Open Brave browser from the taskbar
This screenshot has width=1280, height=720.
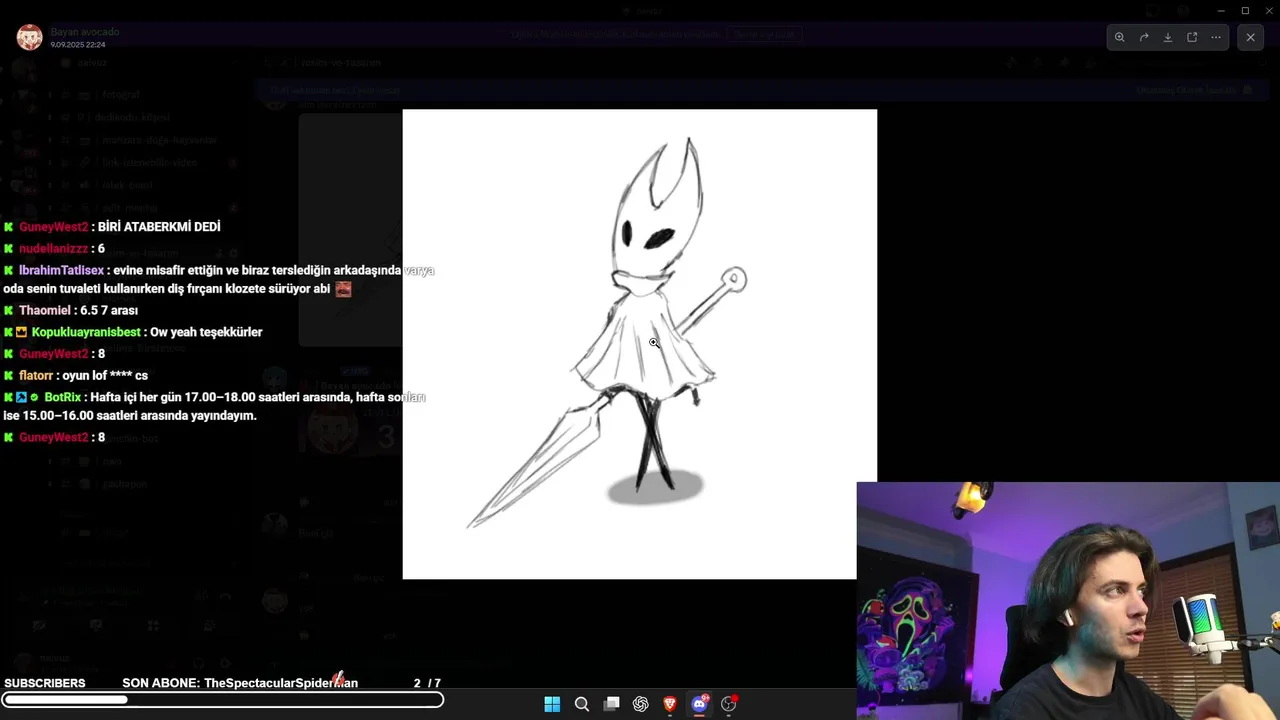point(670,704)
